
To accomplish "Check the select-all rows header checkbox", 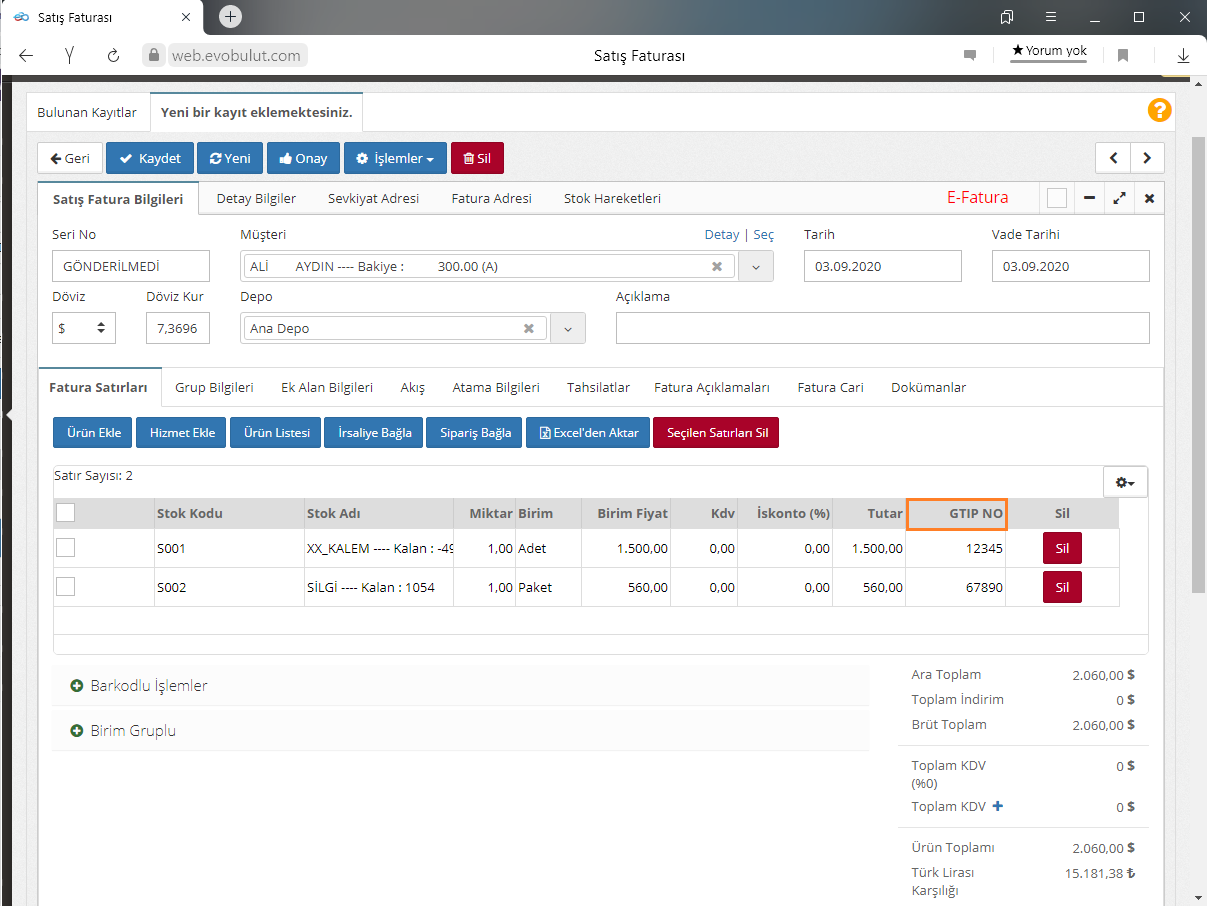I will 66,513.
